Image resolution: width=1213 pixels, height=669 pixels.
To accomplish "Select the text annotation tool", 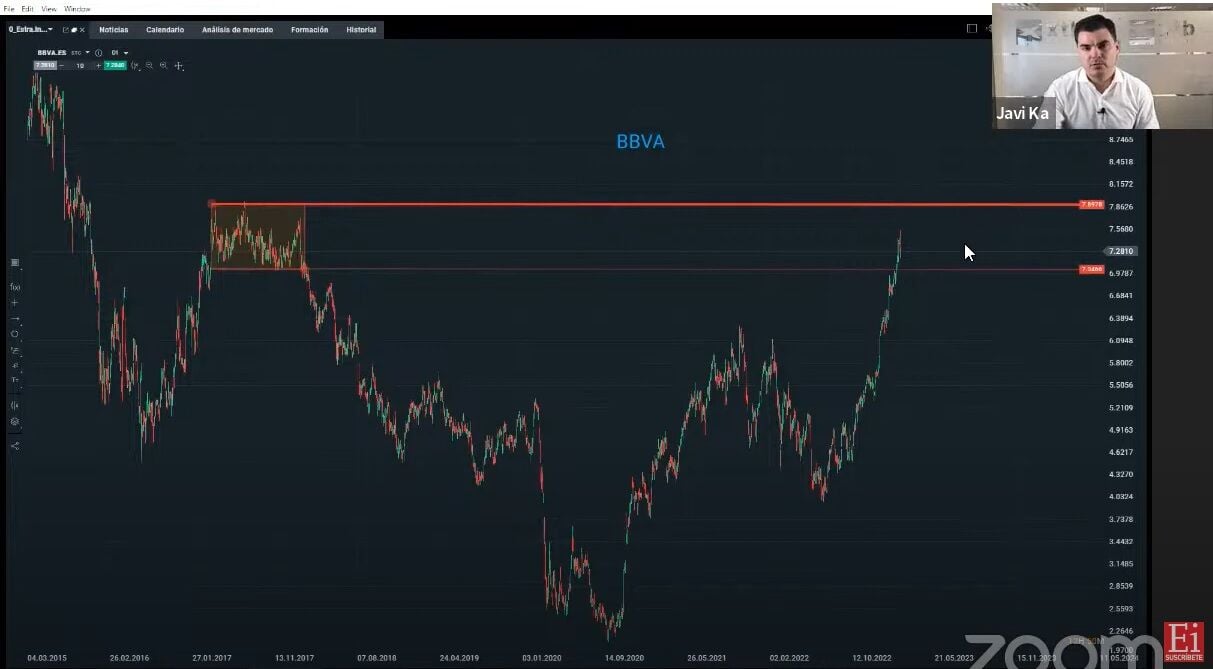I will tap(15, 380).
